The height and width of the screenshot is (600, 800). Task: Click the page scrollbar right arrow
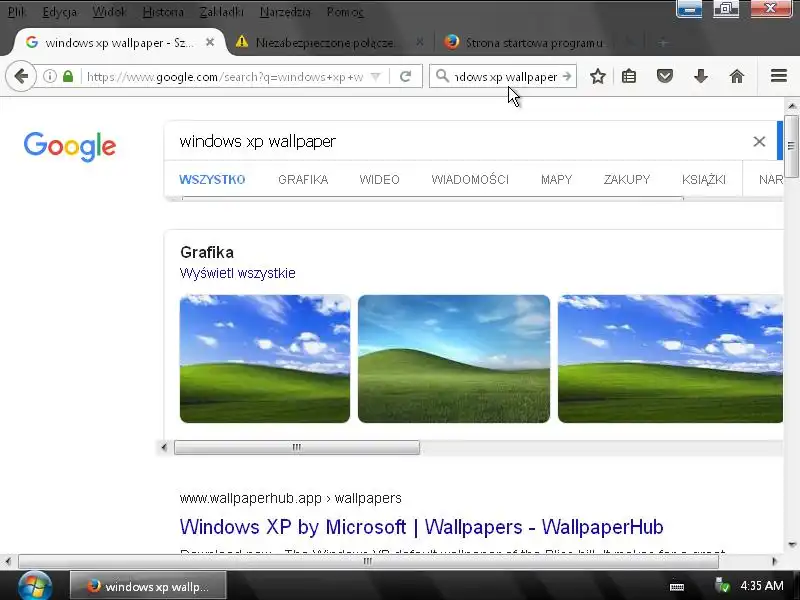774,562
